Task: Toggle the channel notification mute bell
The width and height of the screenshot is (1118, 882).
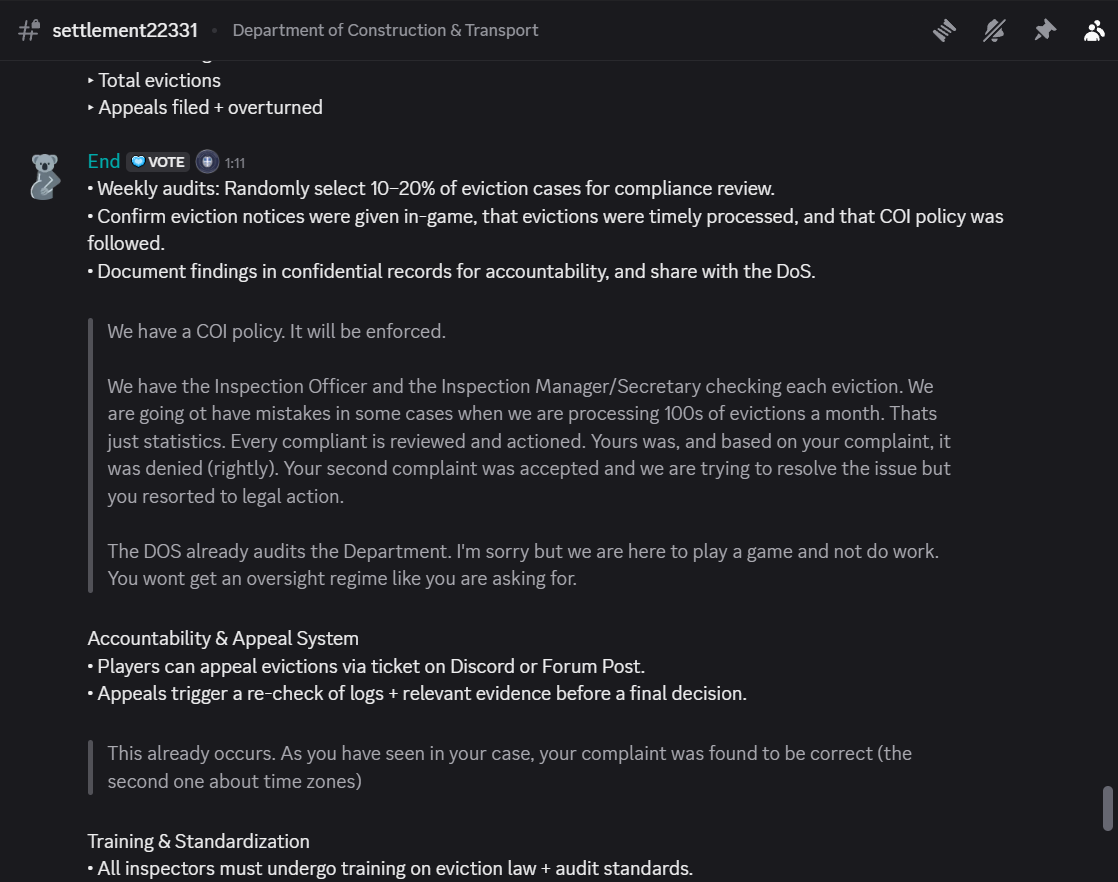Action: pos(994,31)
